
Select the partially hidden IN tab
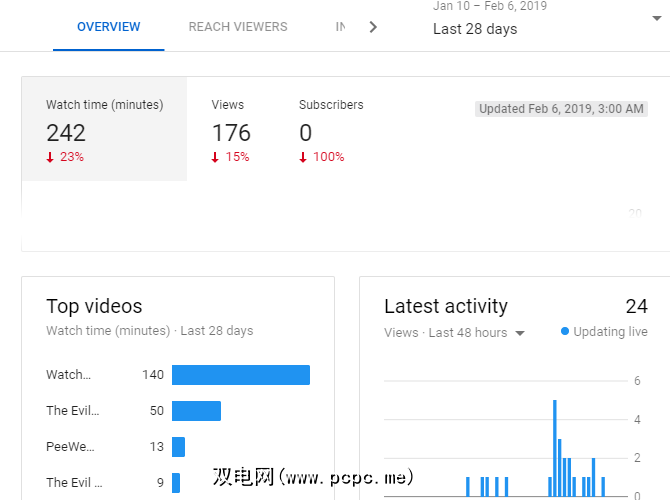(x=341, y=27)
